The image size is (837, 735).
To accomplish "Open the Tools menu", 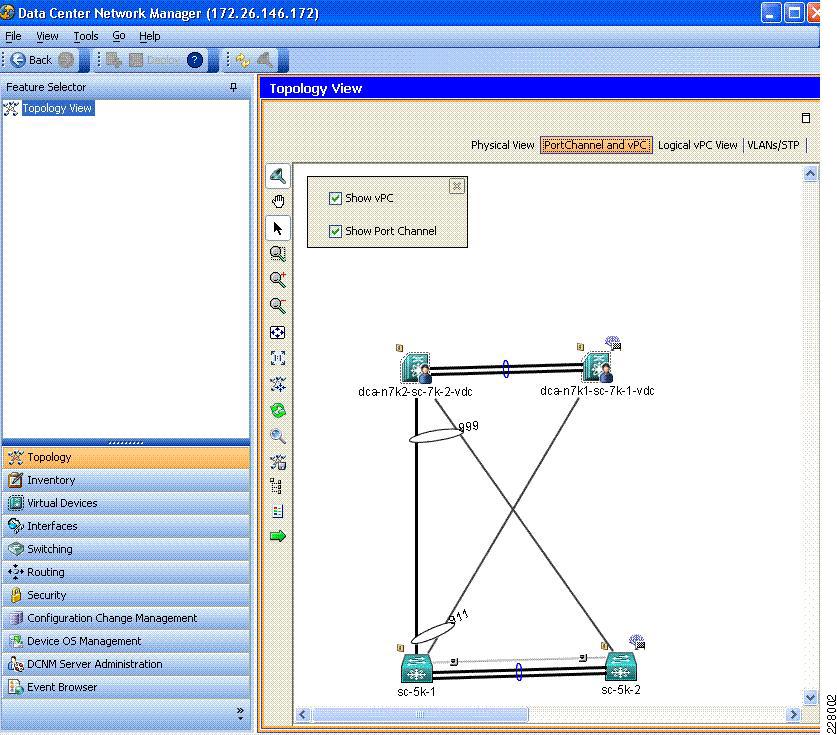I will 85,36.
